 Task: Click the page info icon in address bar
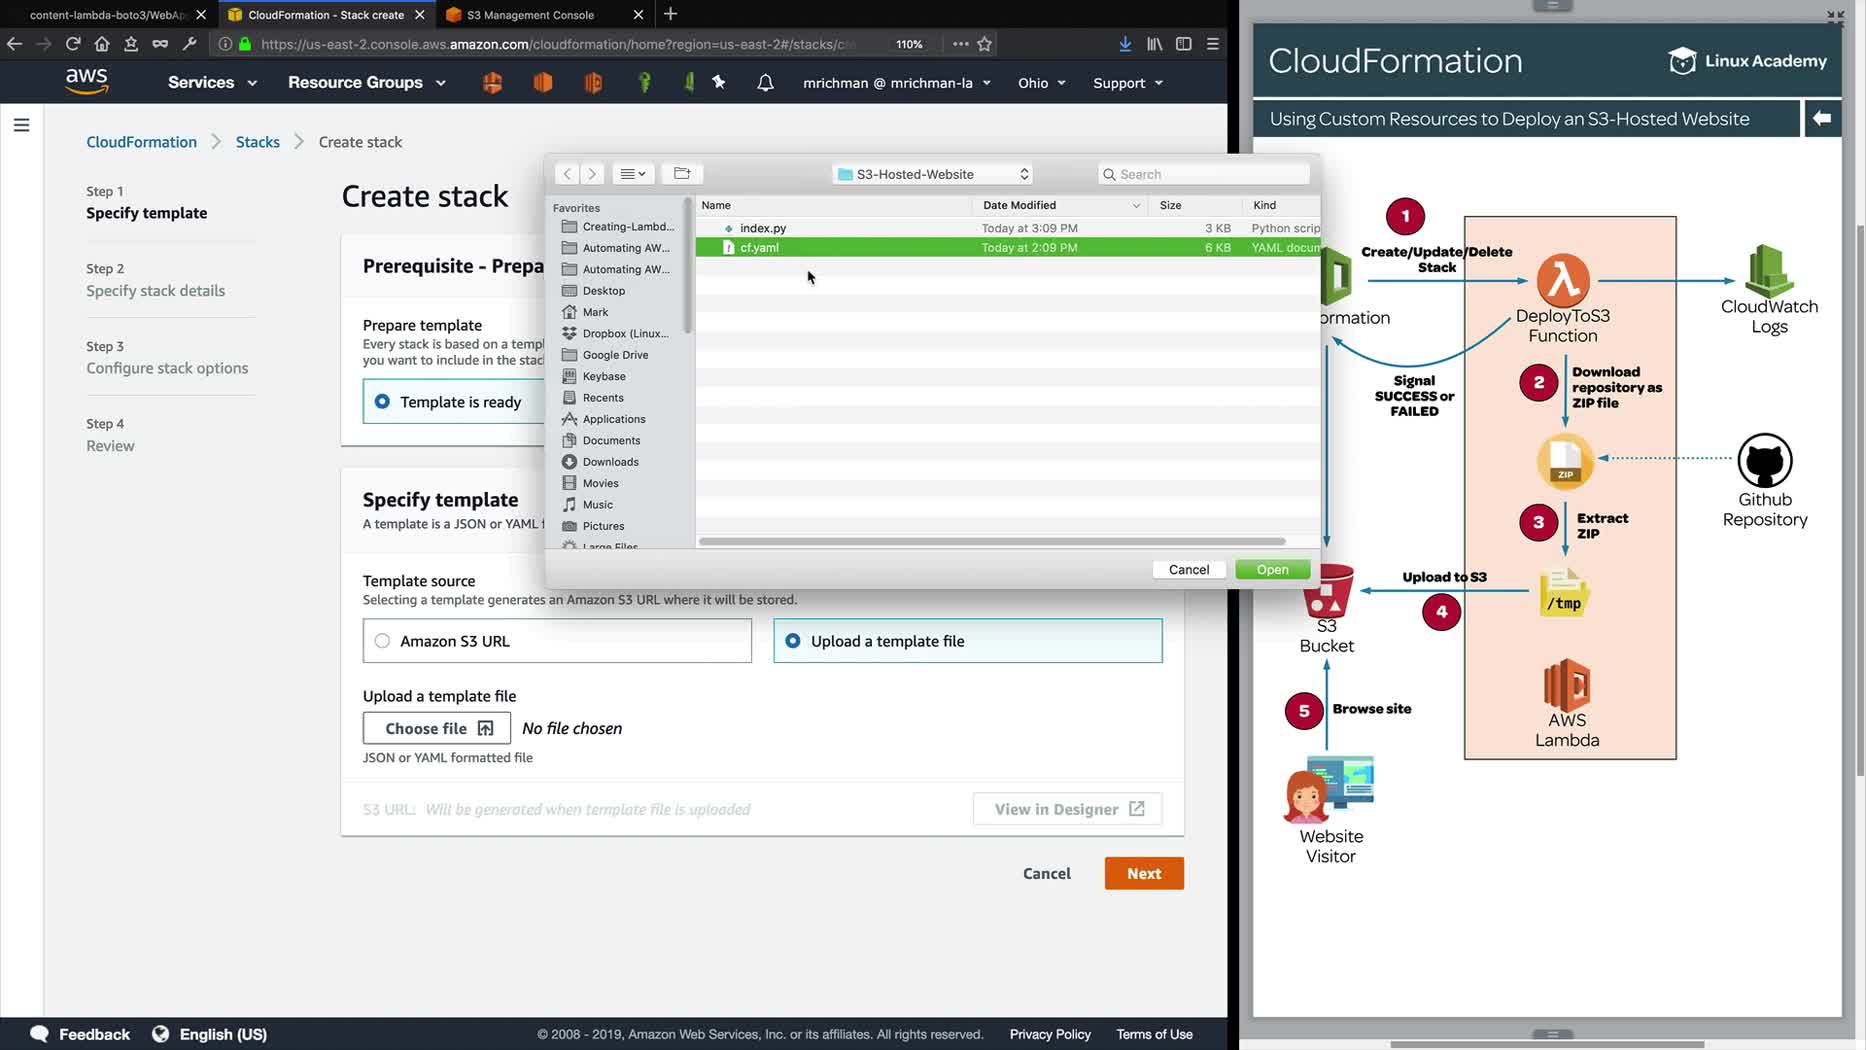pos(225,44)
